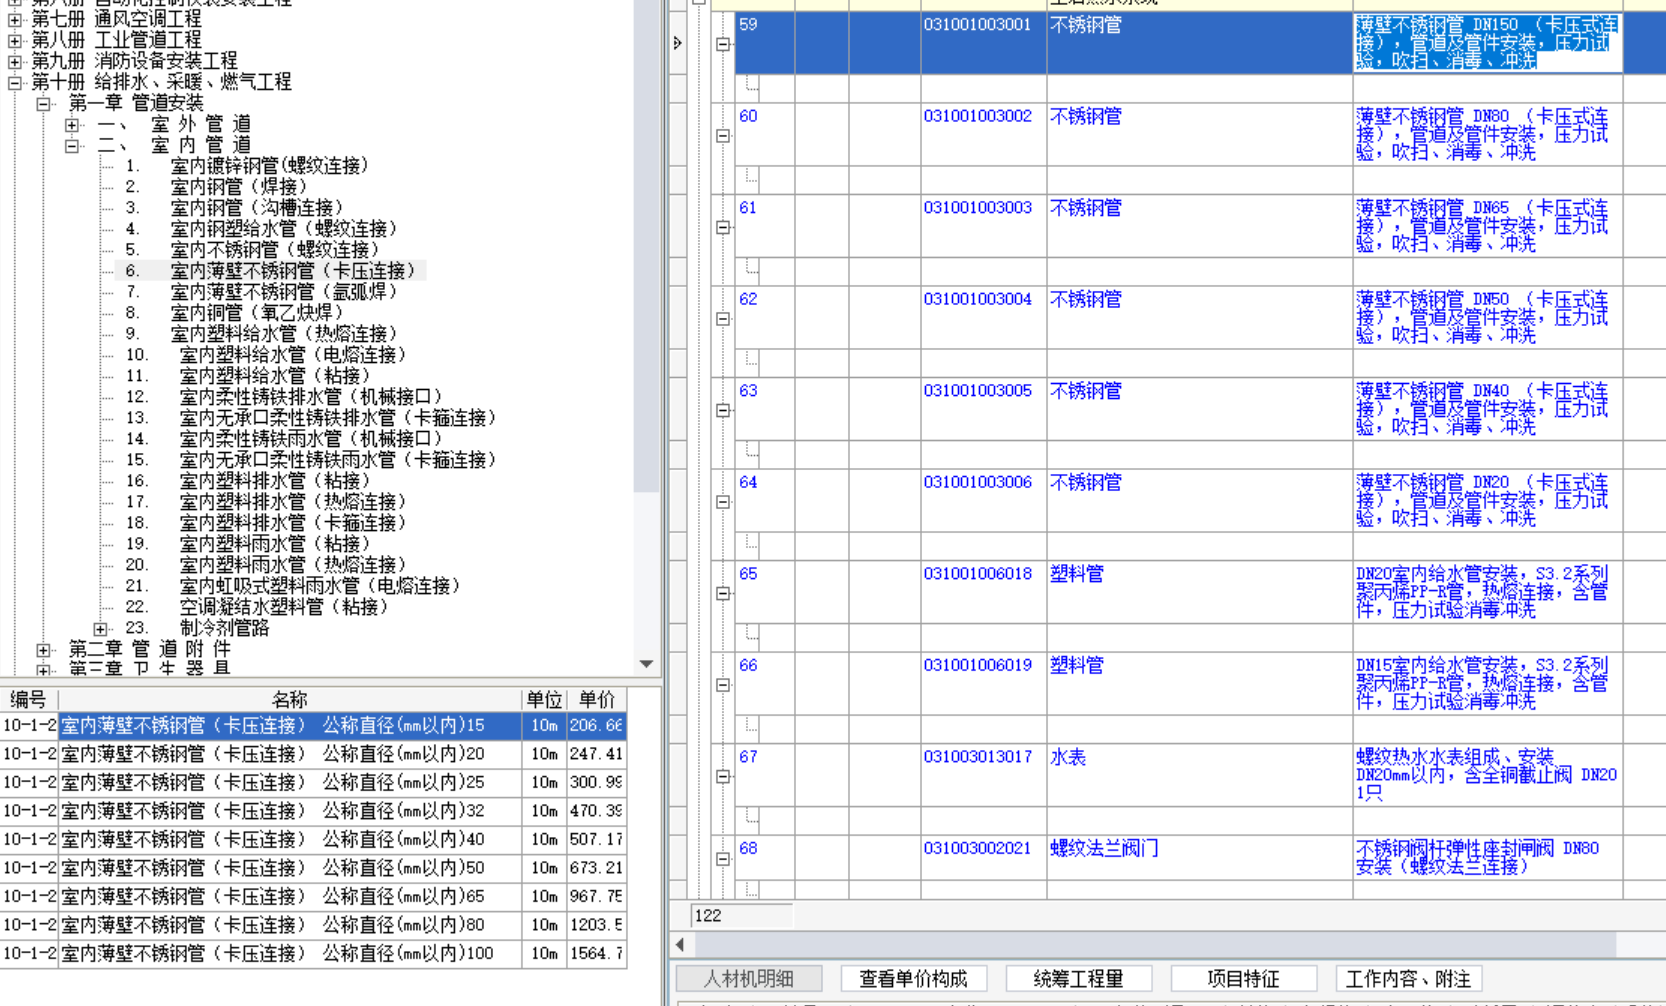Viewport: 1666px width, 1006px height.
Task: Click bill table horizontal scroll-left arrow
Action: pos(681,944)
